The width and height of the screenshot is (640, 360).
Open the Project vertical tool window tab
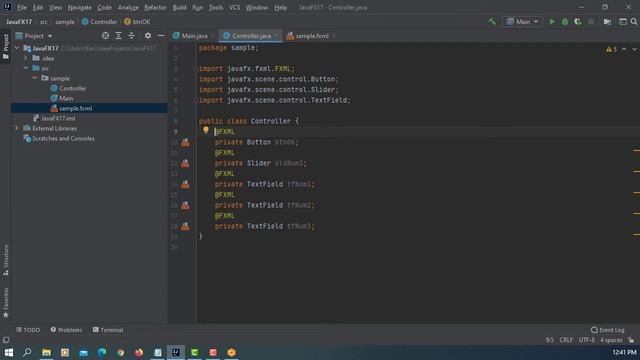6,46
